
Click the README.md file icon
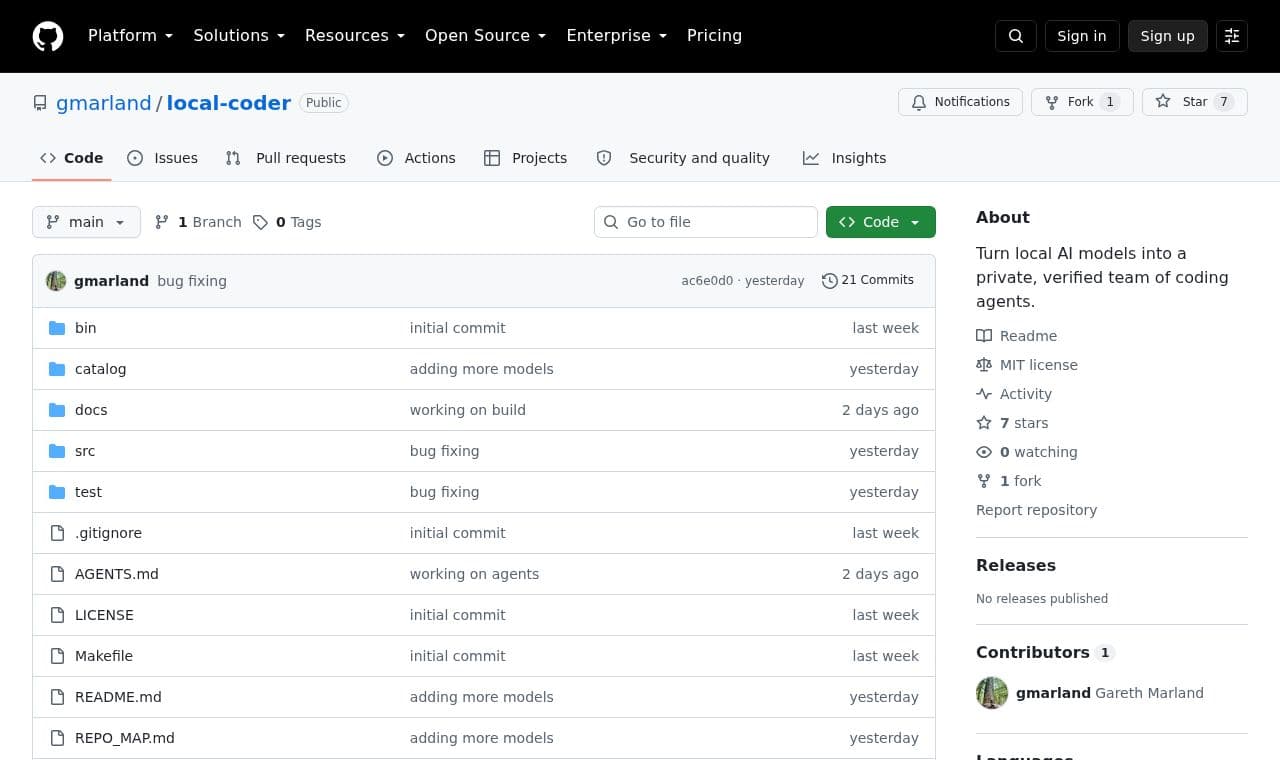[57, 697]
